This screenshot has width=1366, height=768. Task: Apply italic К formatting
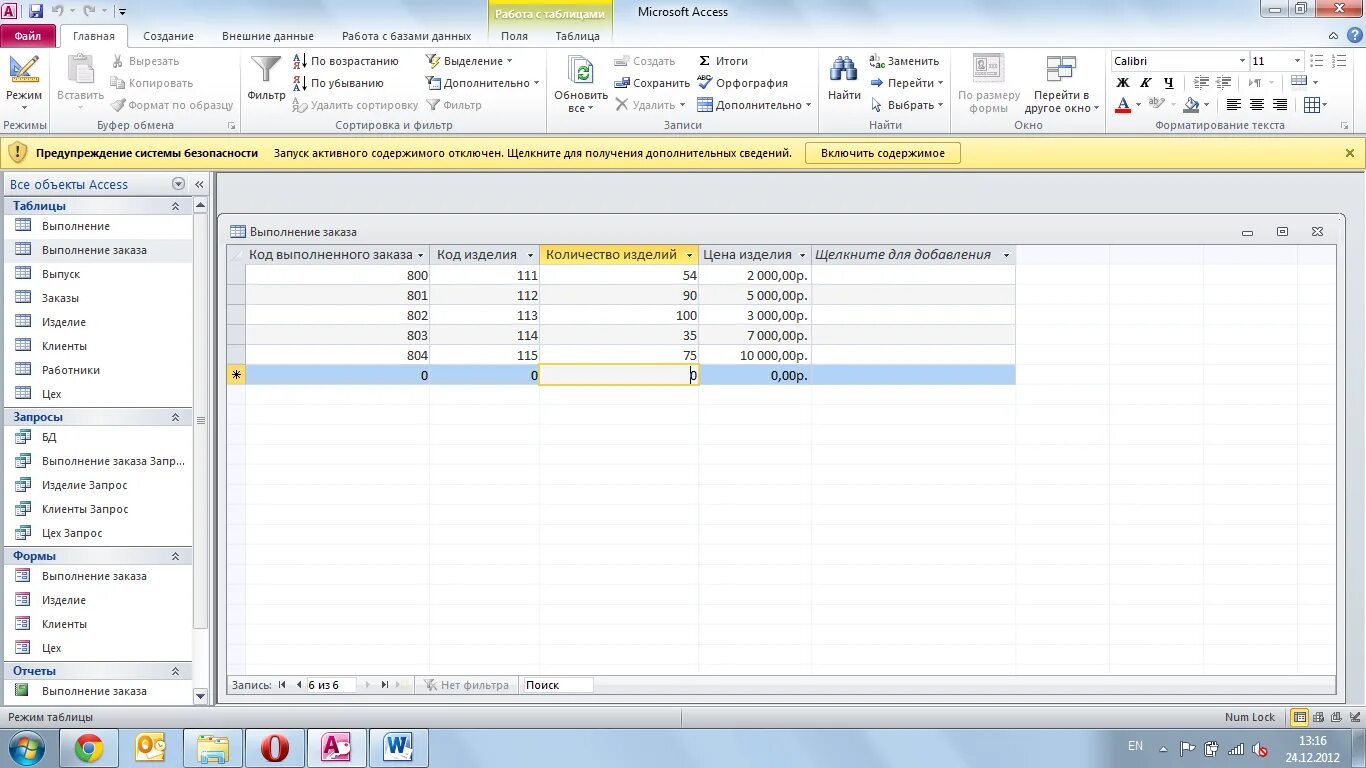(1145, 83)
